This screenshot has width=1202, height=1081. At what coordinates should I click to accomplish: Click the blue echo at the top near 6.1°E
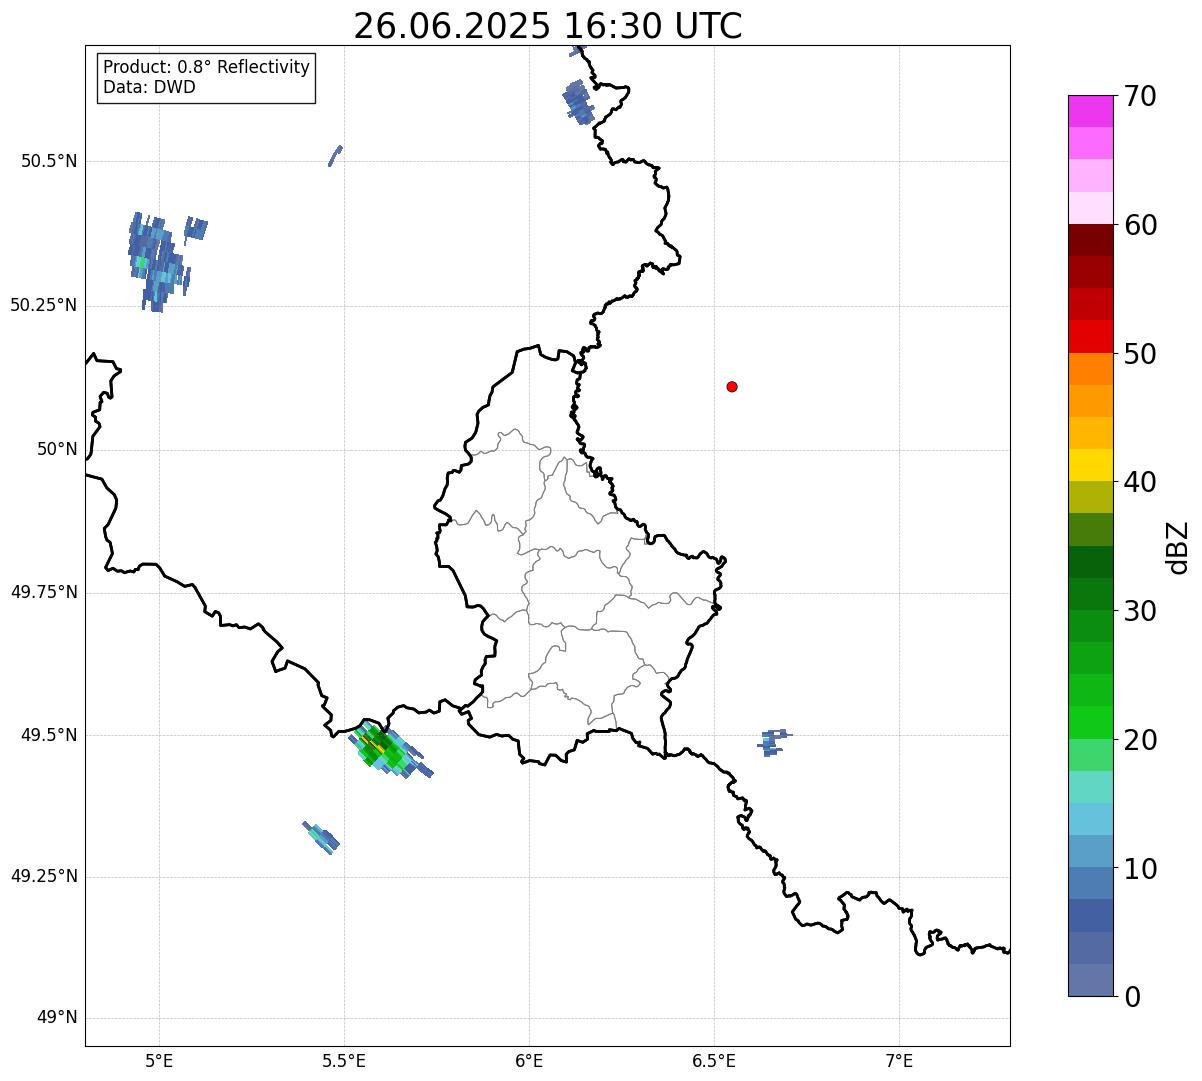578,101
